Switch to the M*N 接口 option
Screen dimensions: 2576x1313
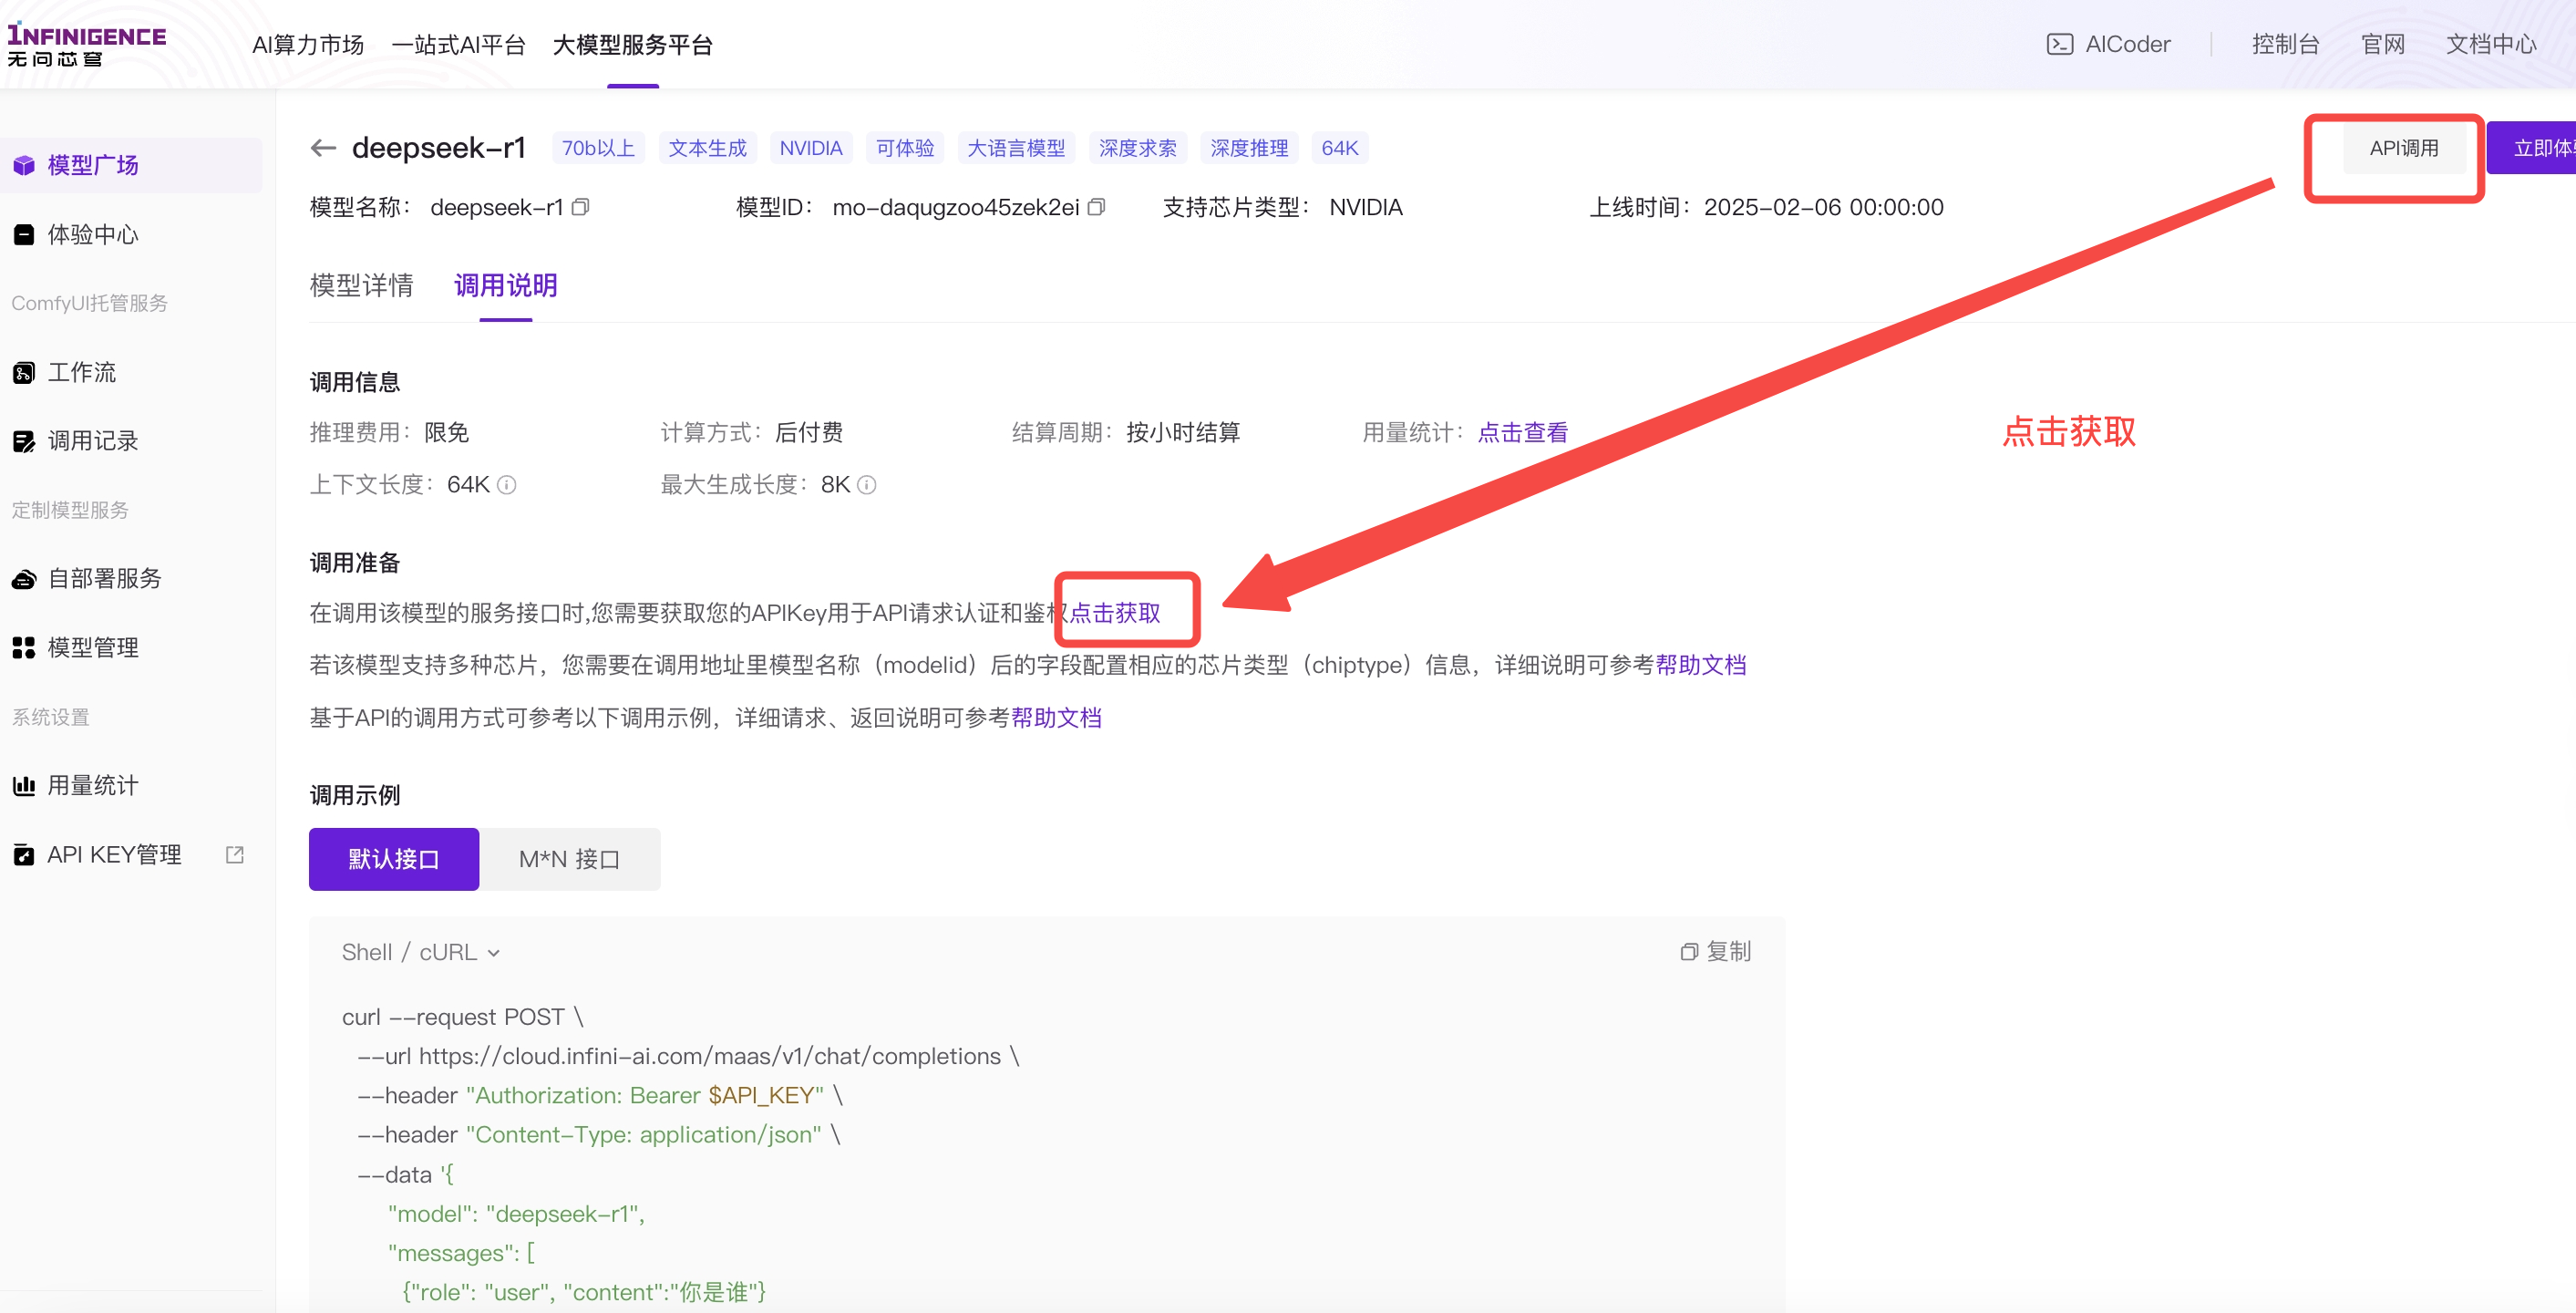point(569,859)
